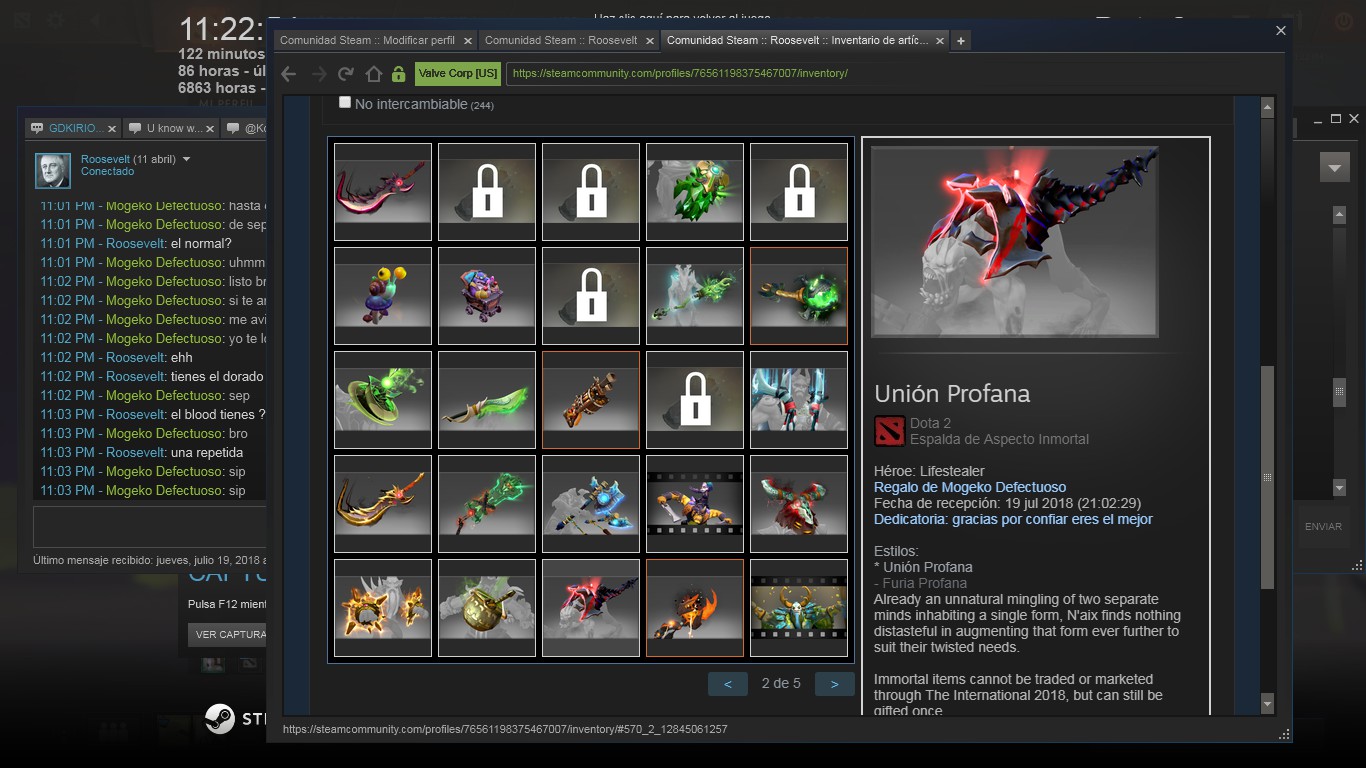
Task: Select the treasure chest inventory item
Action: point(487,296)
